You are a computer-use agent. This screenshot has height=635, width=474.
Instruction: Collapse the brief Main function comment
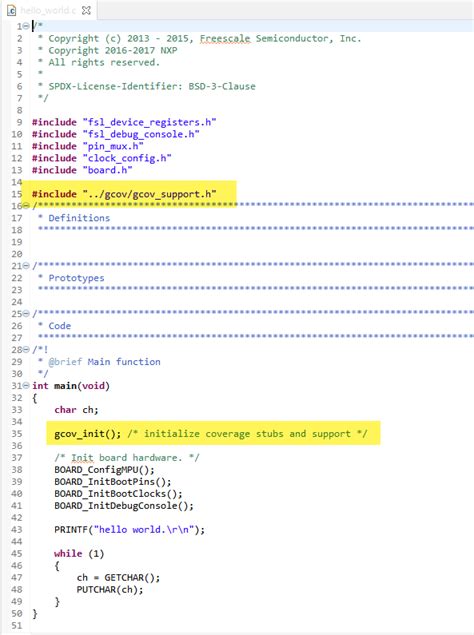tap(26, 349)
